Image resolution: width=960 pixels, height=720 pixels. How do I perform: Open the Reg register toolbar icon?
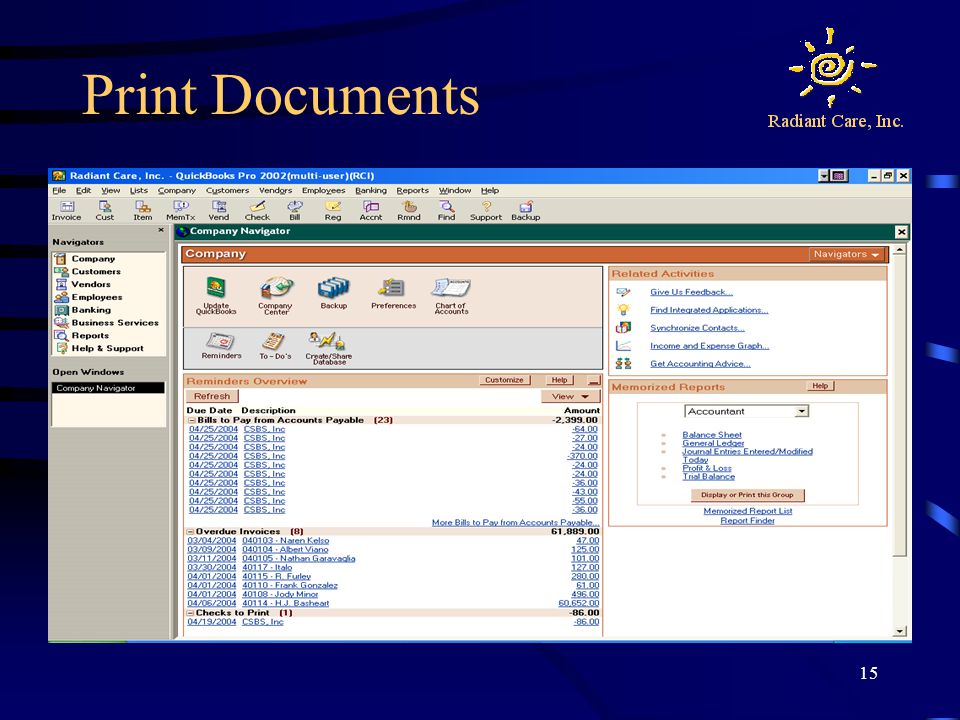(333, 211)
